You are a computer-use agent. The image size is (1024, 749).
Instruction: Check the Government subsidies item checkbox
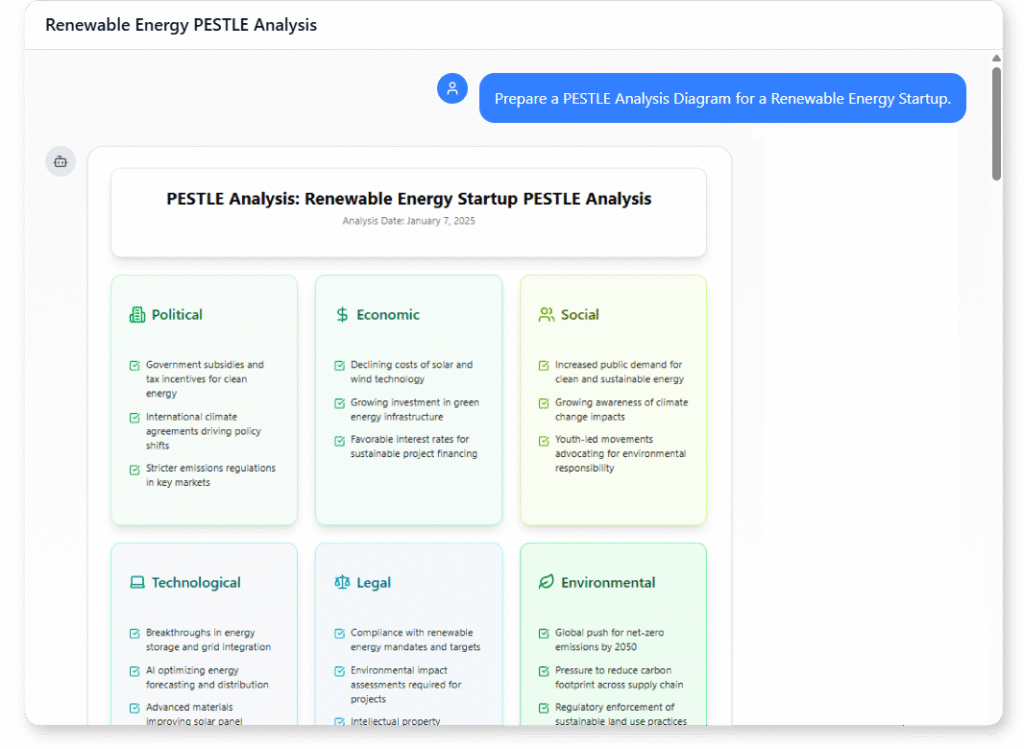click(x=132, y=364)
